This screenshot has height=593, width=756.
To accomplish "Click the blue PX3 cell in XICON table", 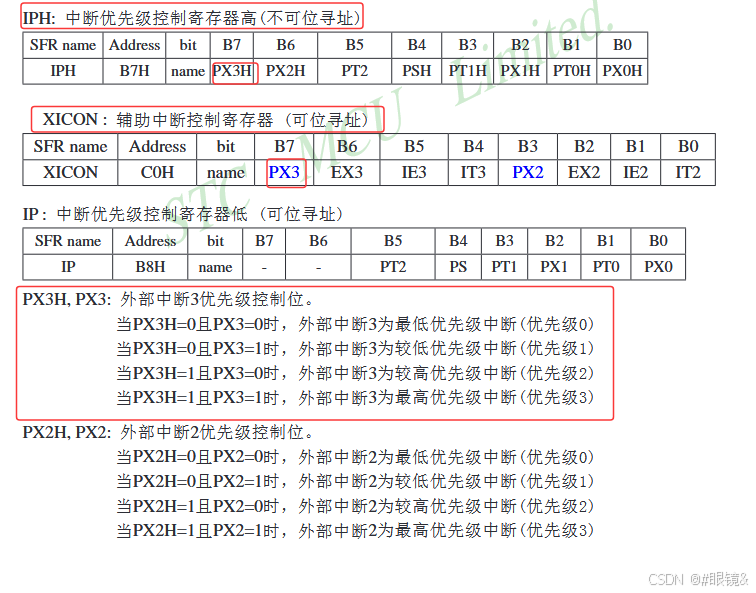I will pos(284,173).
